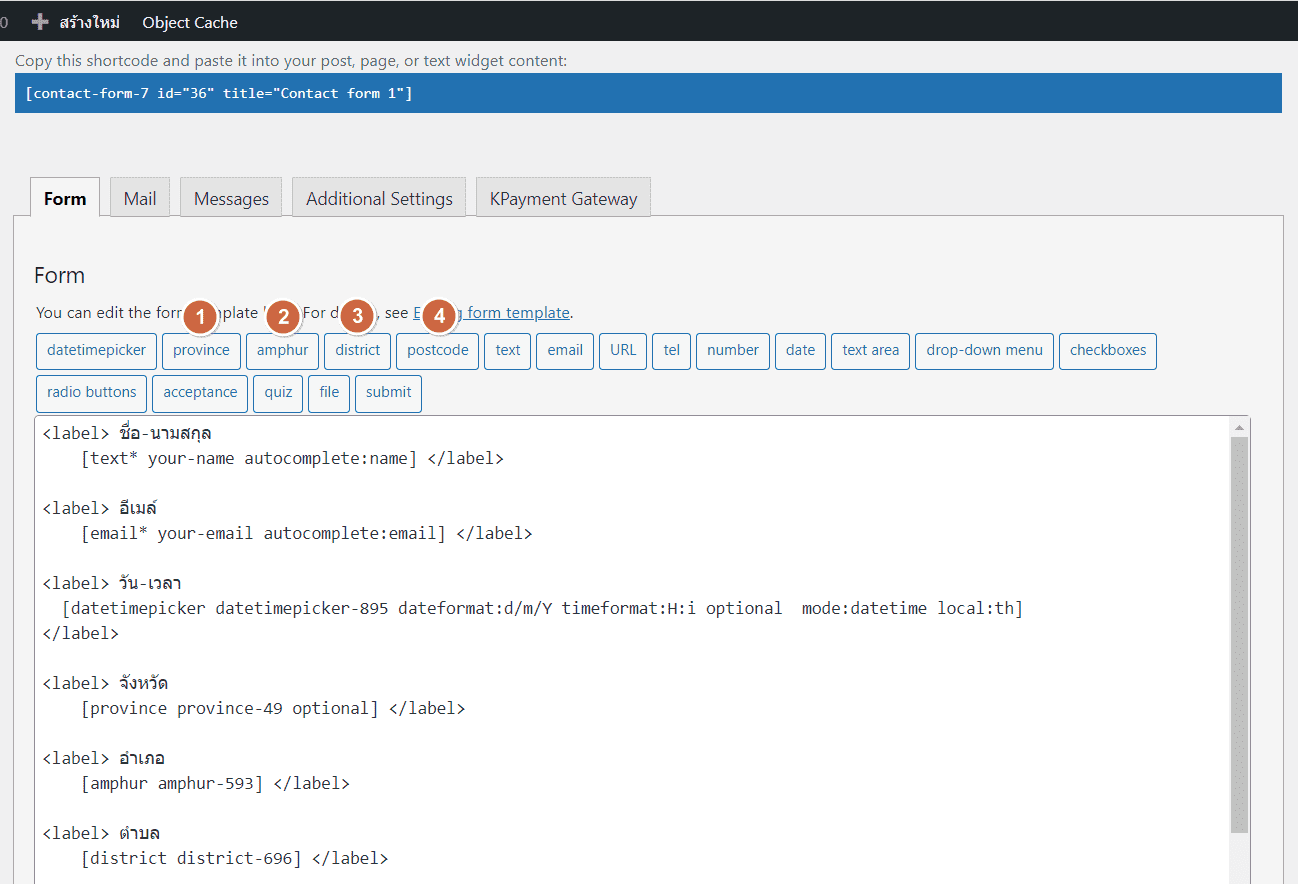The height and width of the screenshot is (884, 1298).
Task: Go to Additional Settings tab
Action: [379, 198]
